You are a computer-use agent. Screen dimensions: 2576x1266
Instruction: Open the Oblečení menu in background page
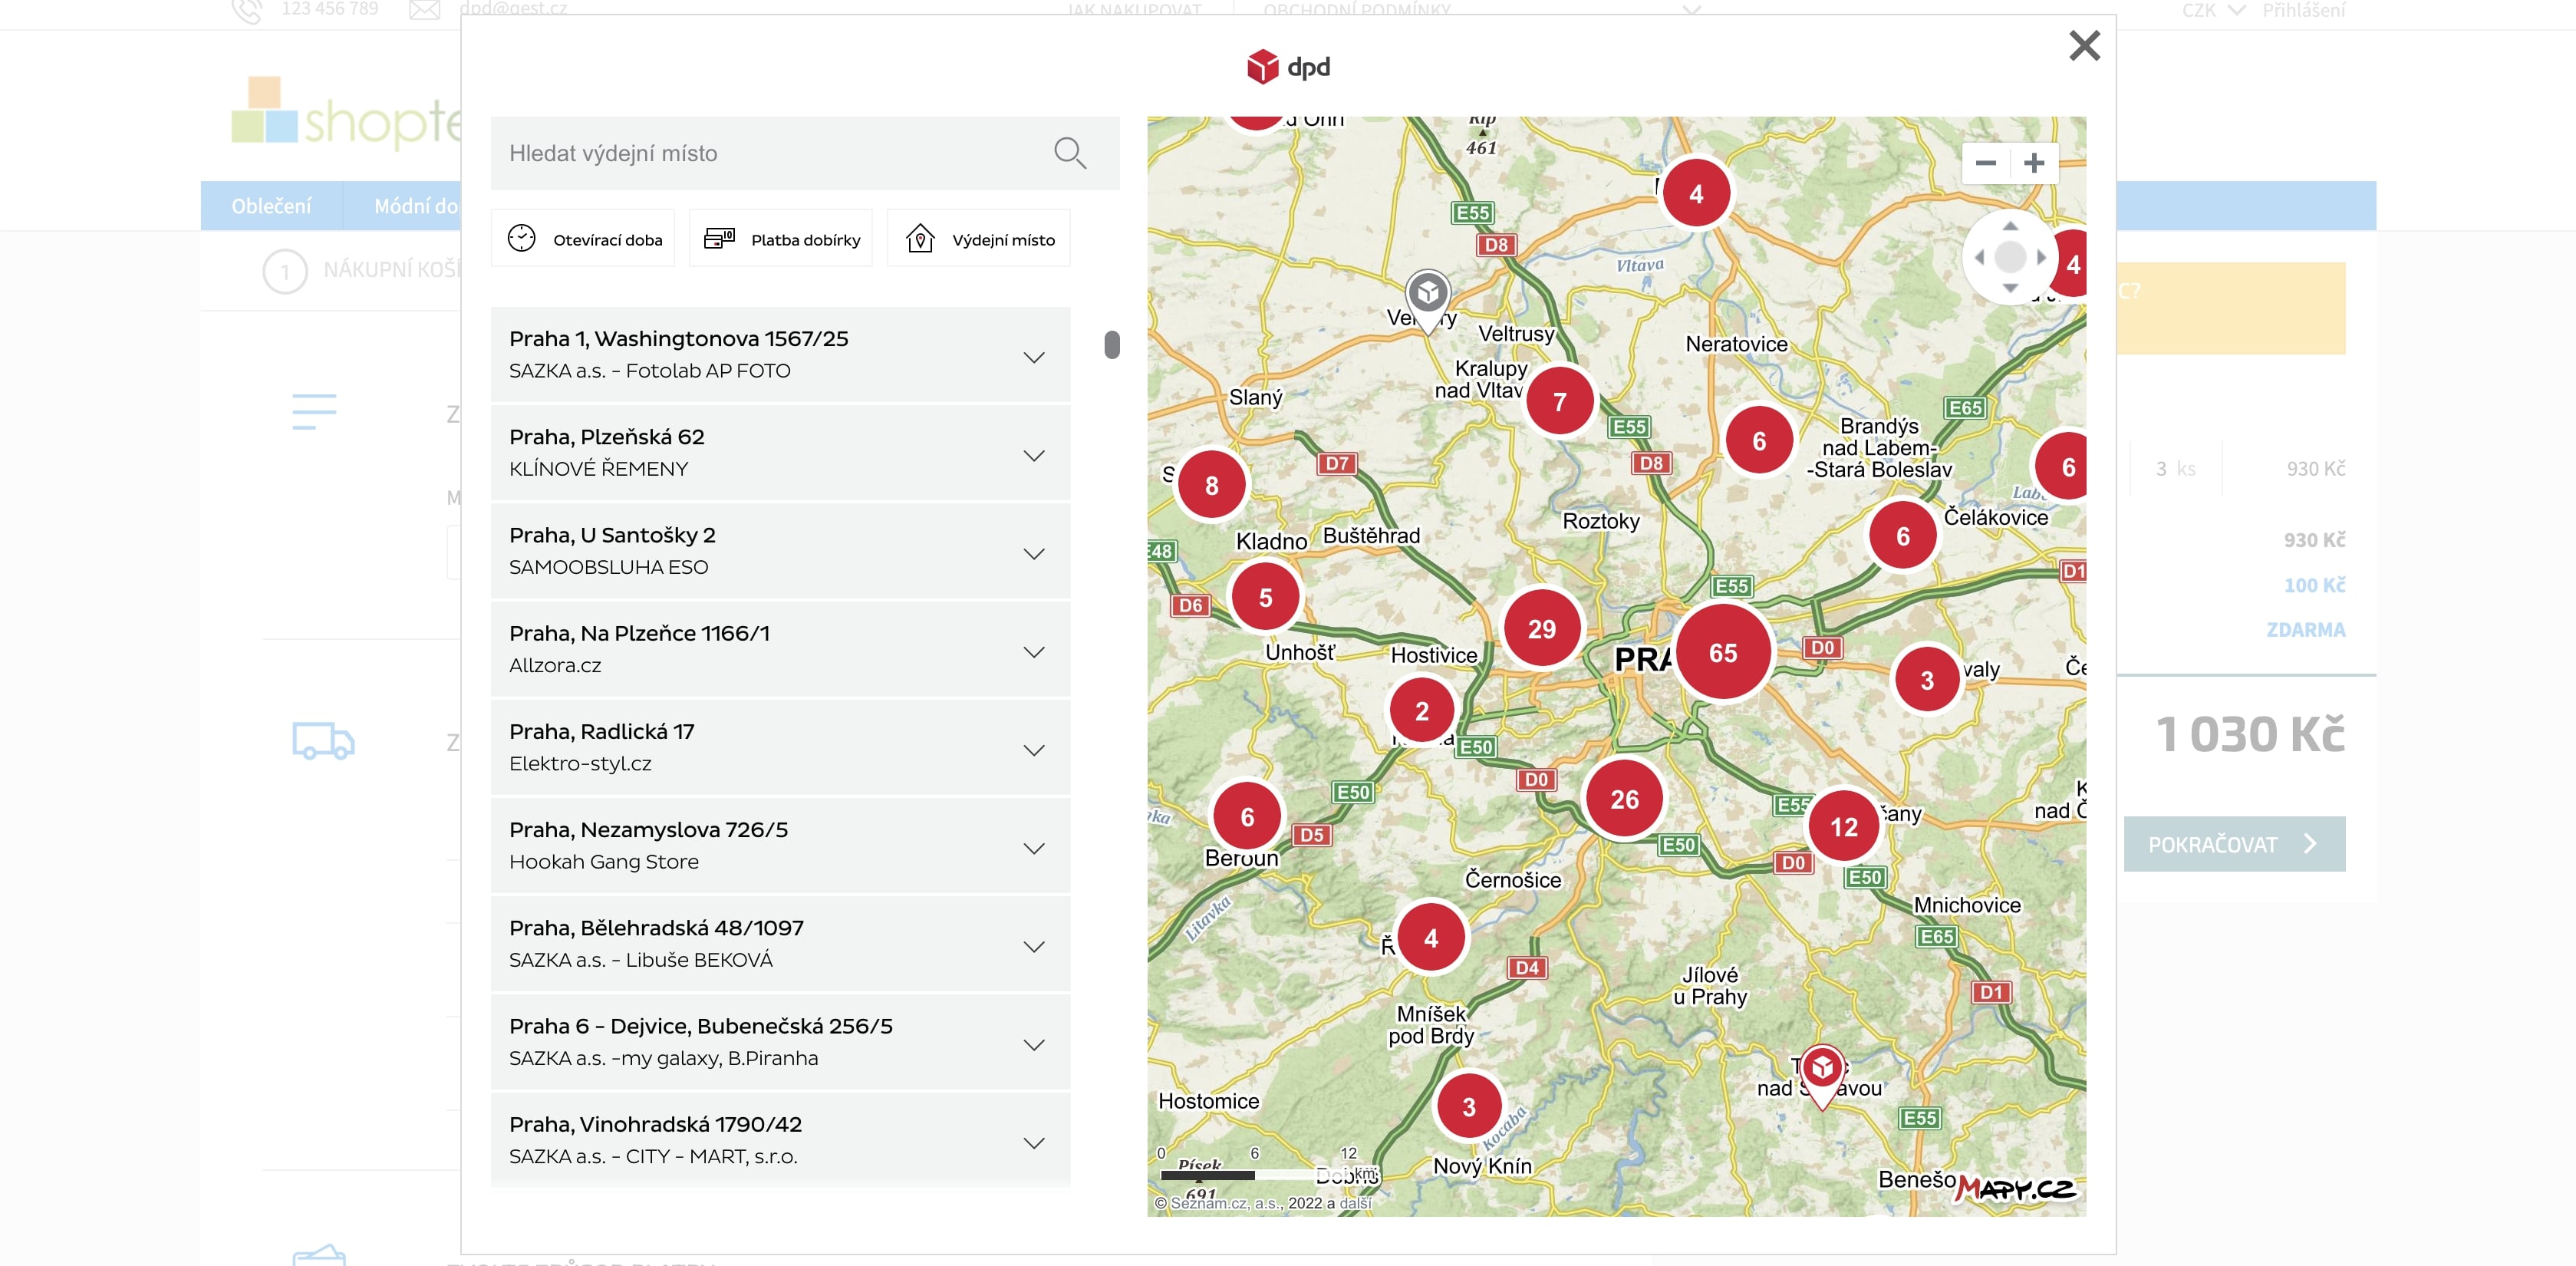[x=271, y=206]
